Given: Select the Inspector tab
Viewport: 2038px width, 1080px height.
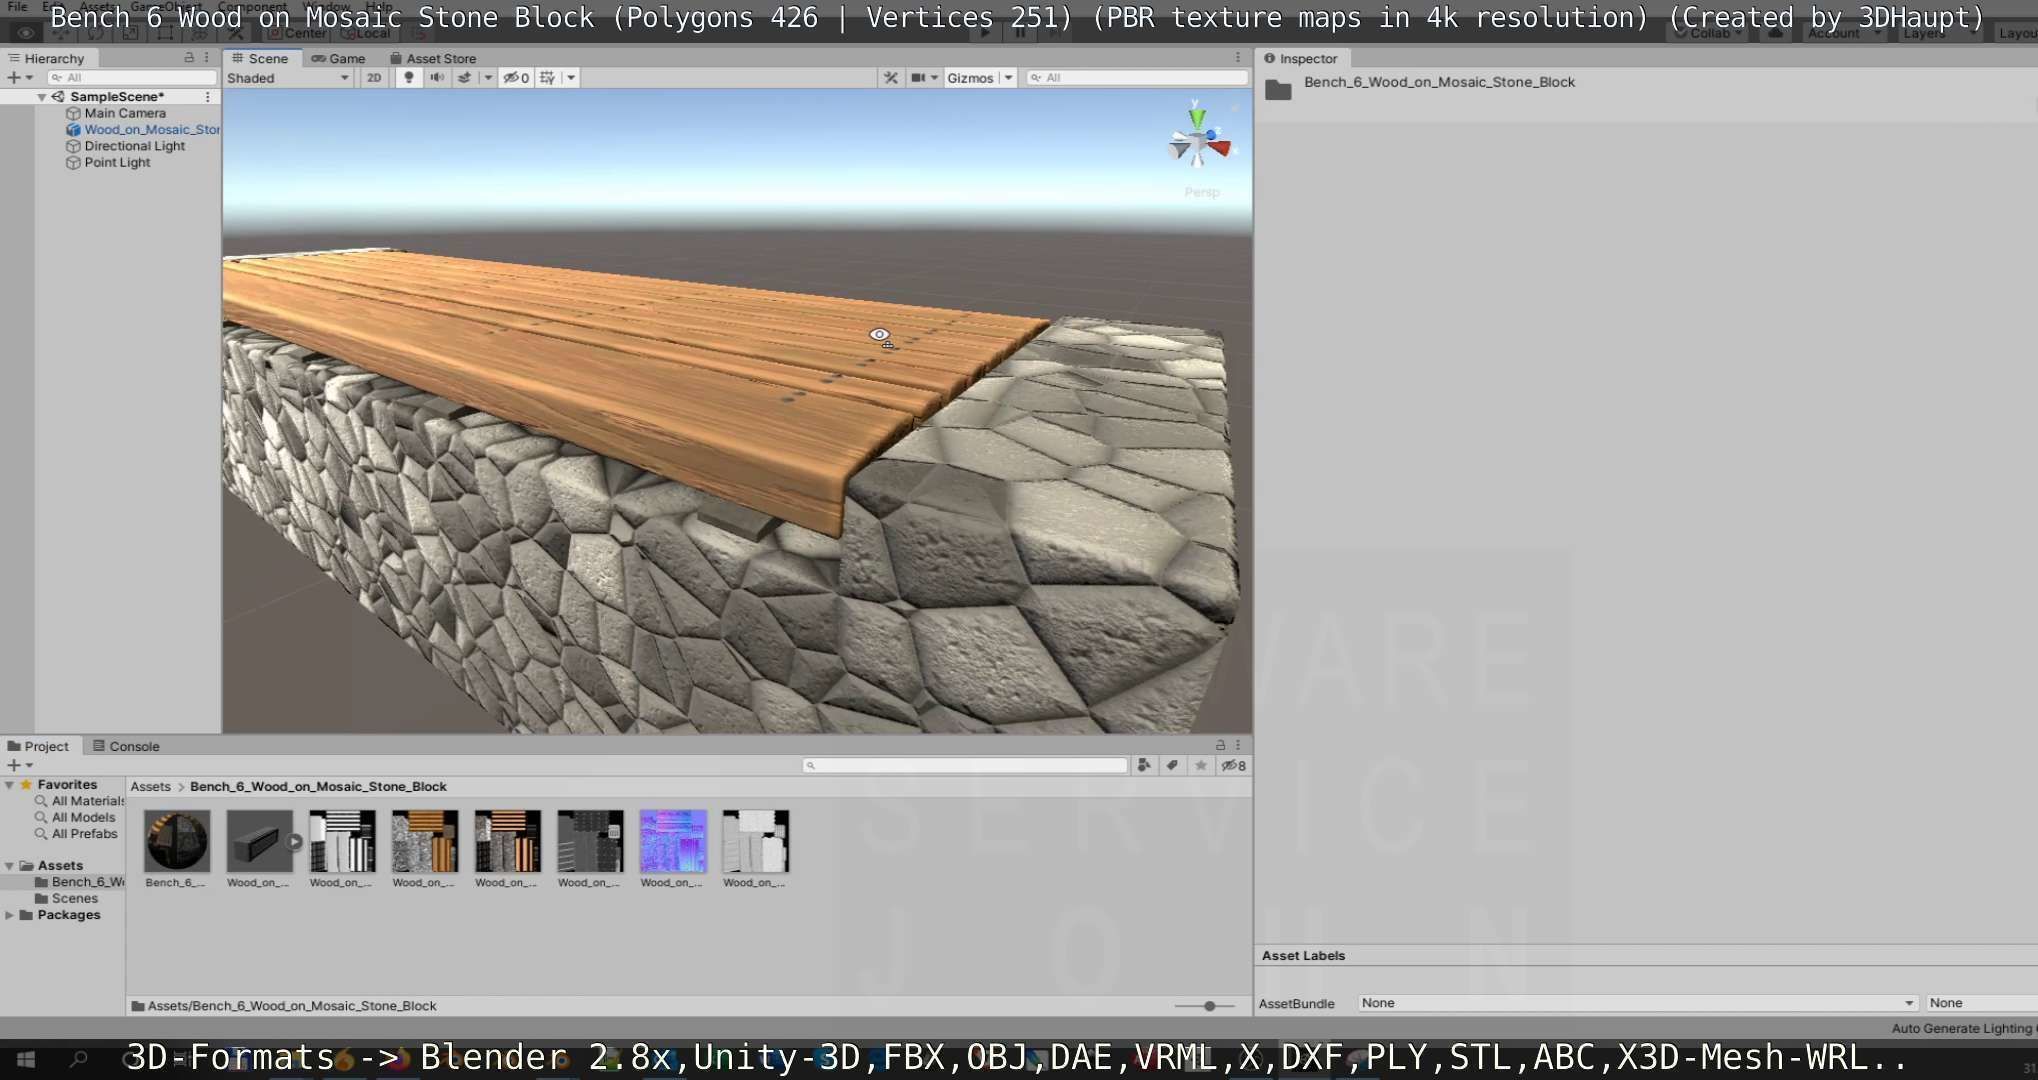Looking at the screenshot, I should pyautogui.click(x=1300, y=58).
